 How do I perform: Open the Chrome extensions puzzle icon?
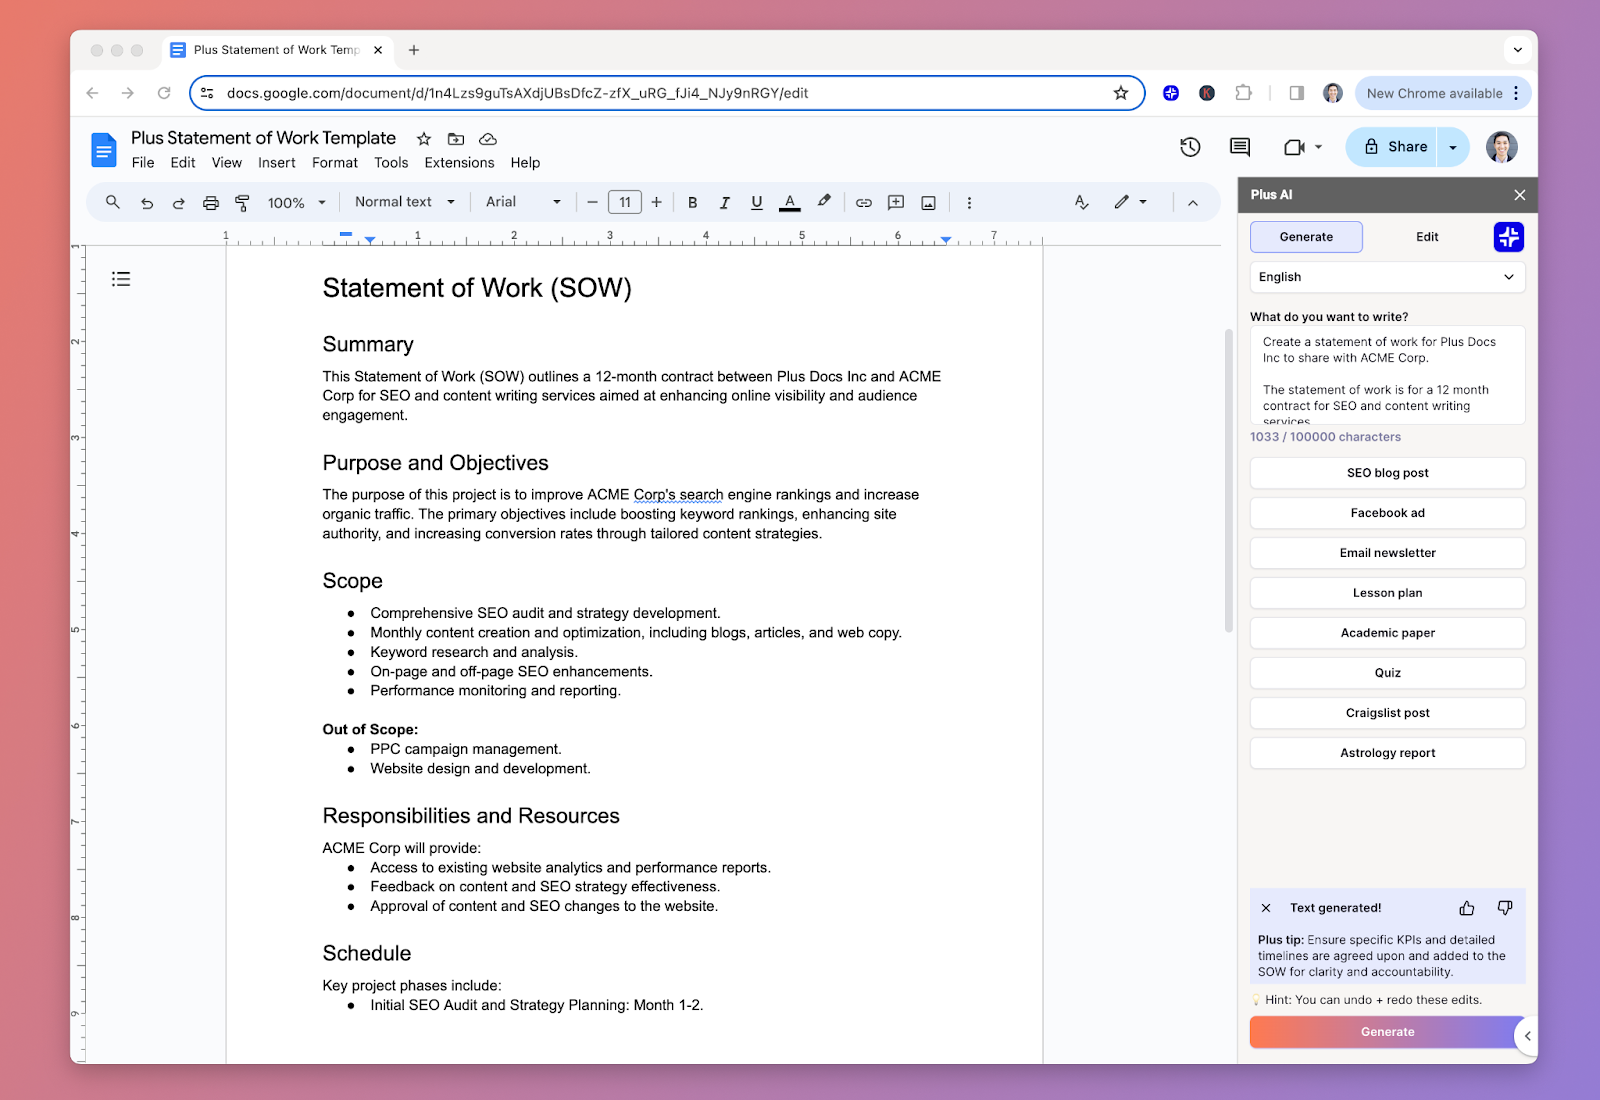1243,93
